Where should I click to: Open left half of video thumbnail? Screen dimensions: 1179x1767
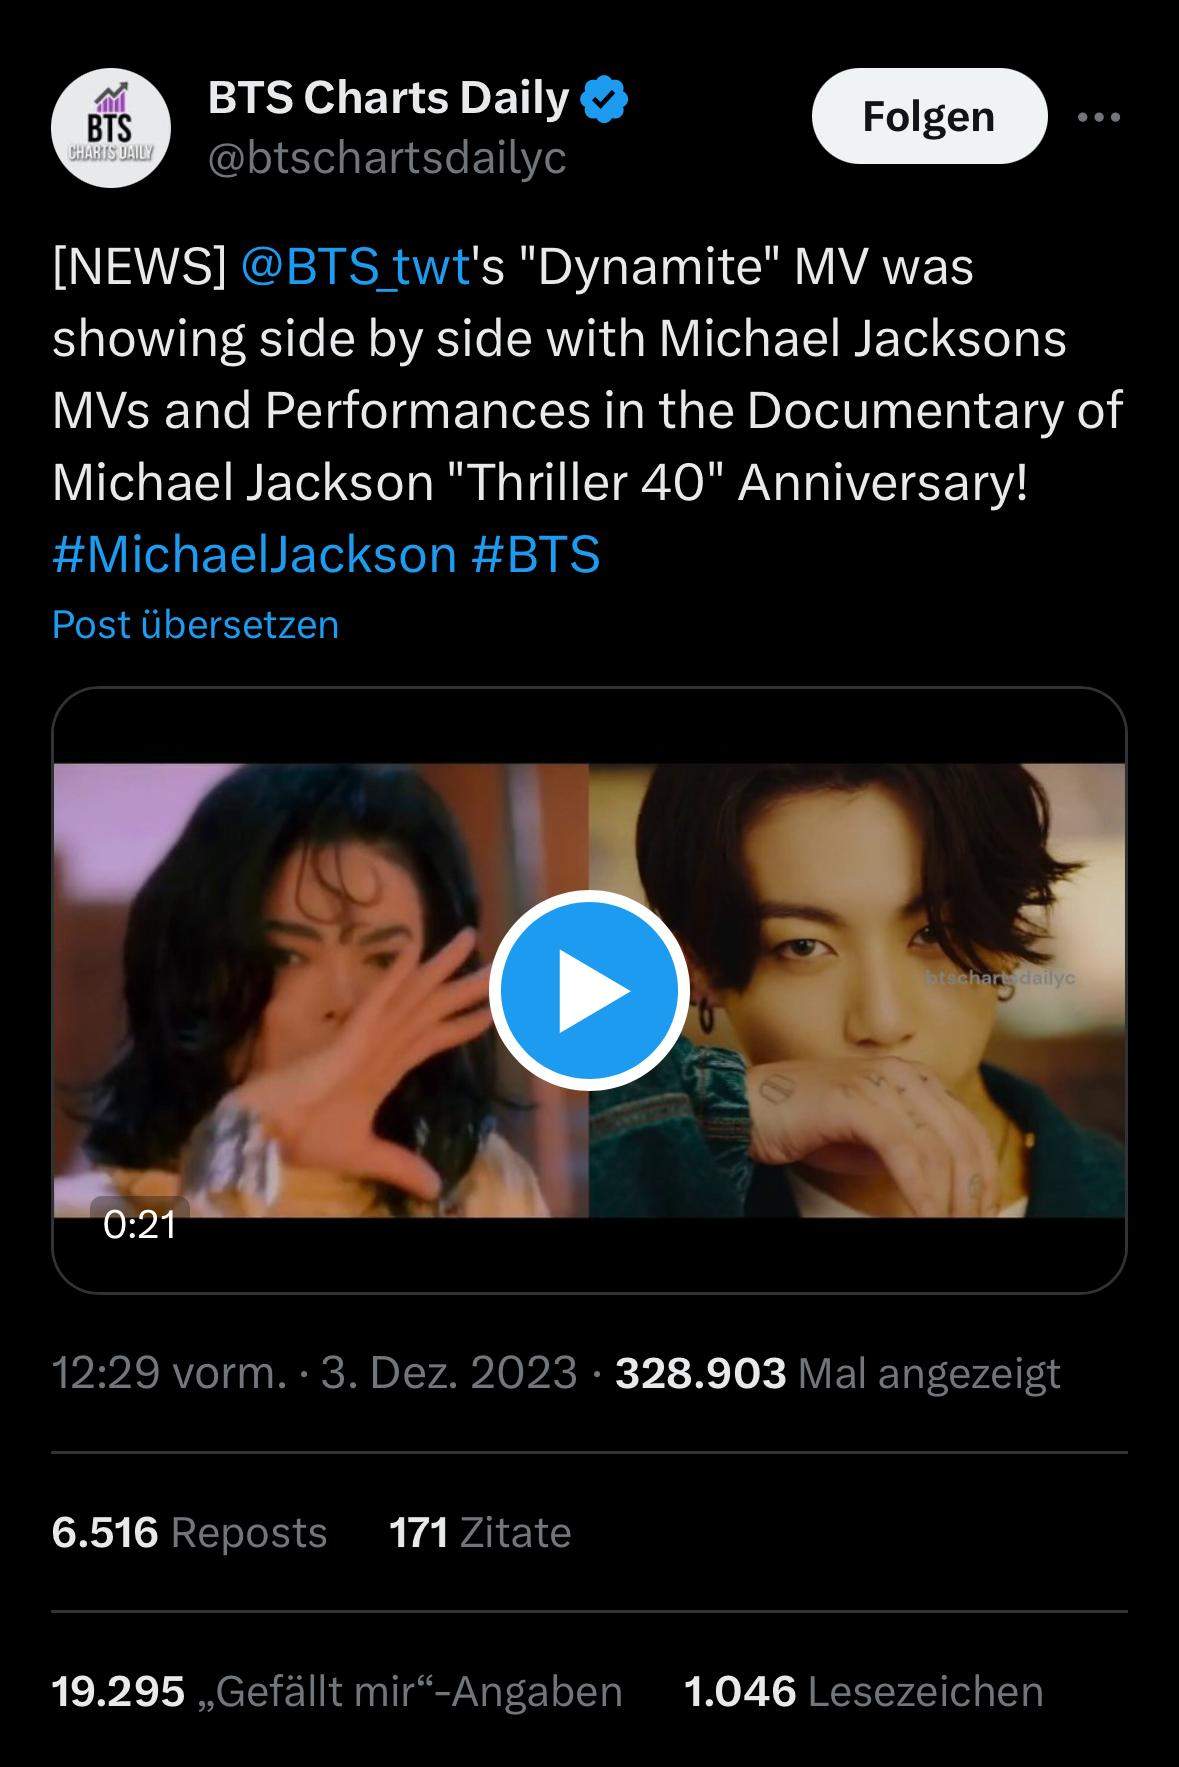(320, 990)
